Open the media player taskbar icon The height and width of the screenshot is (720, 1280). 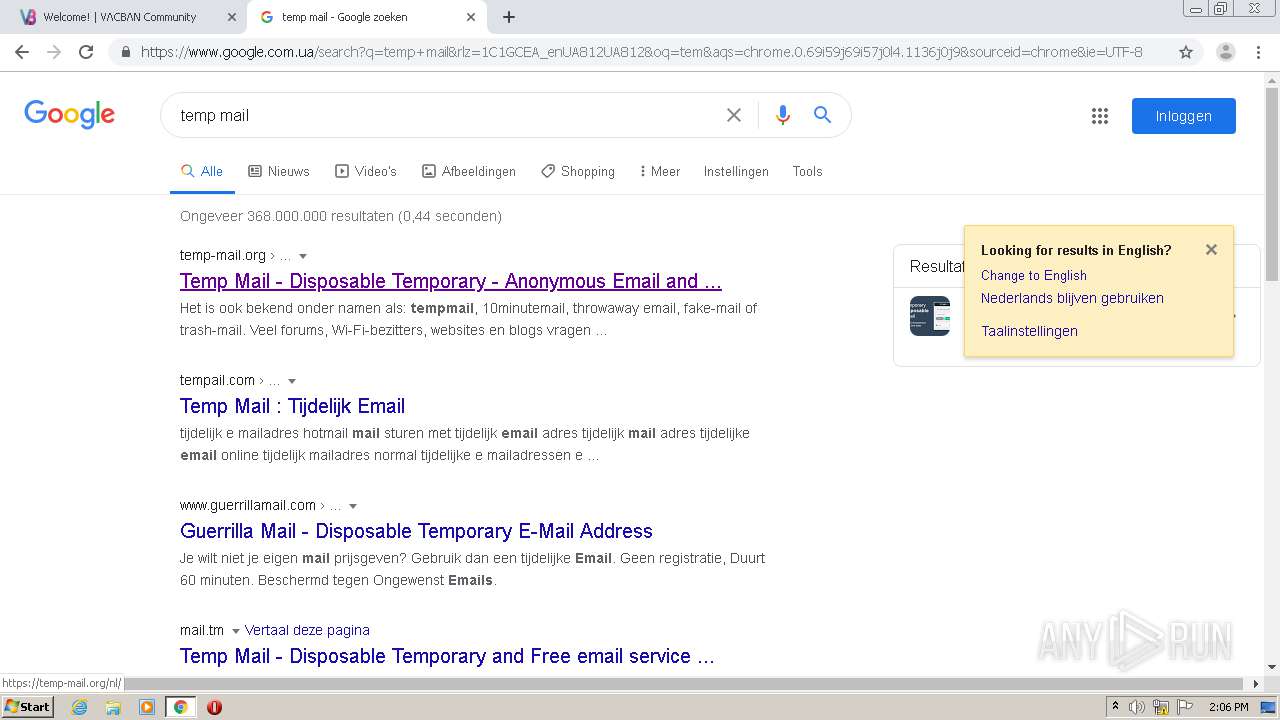[x=147, y=707]
